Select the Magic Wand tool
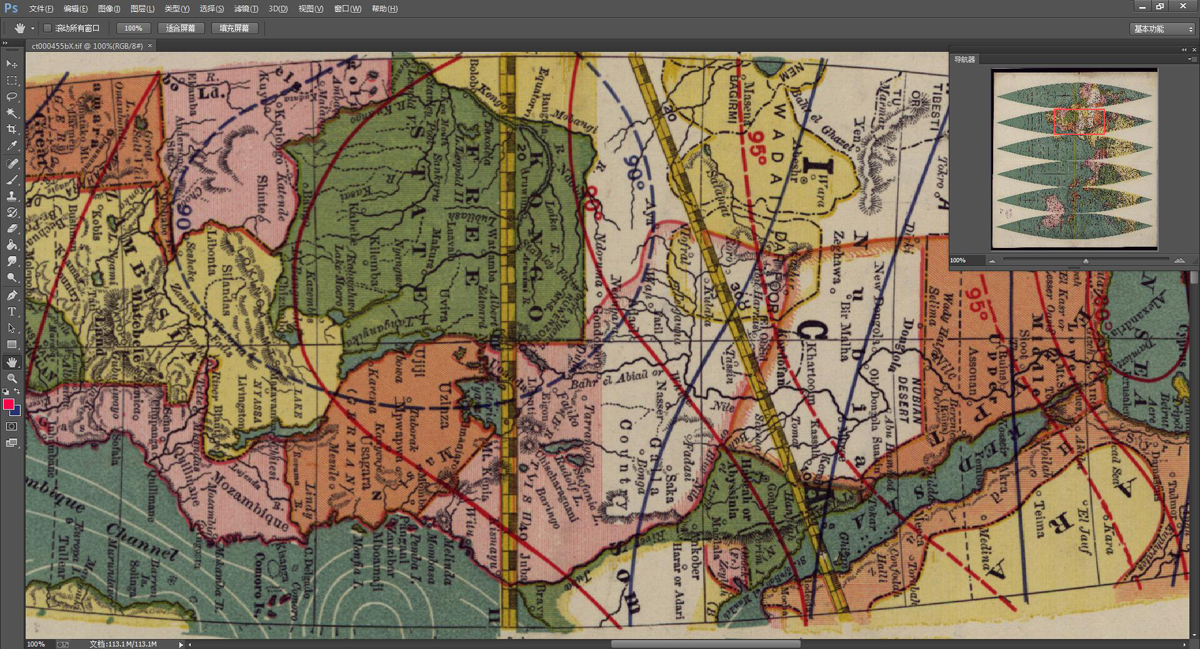 point(12,113)
